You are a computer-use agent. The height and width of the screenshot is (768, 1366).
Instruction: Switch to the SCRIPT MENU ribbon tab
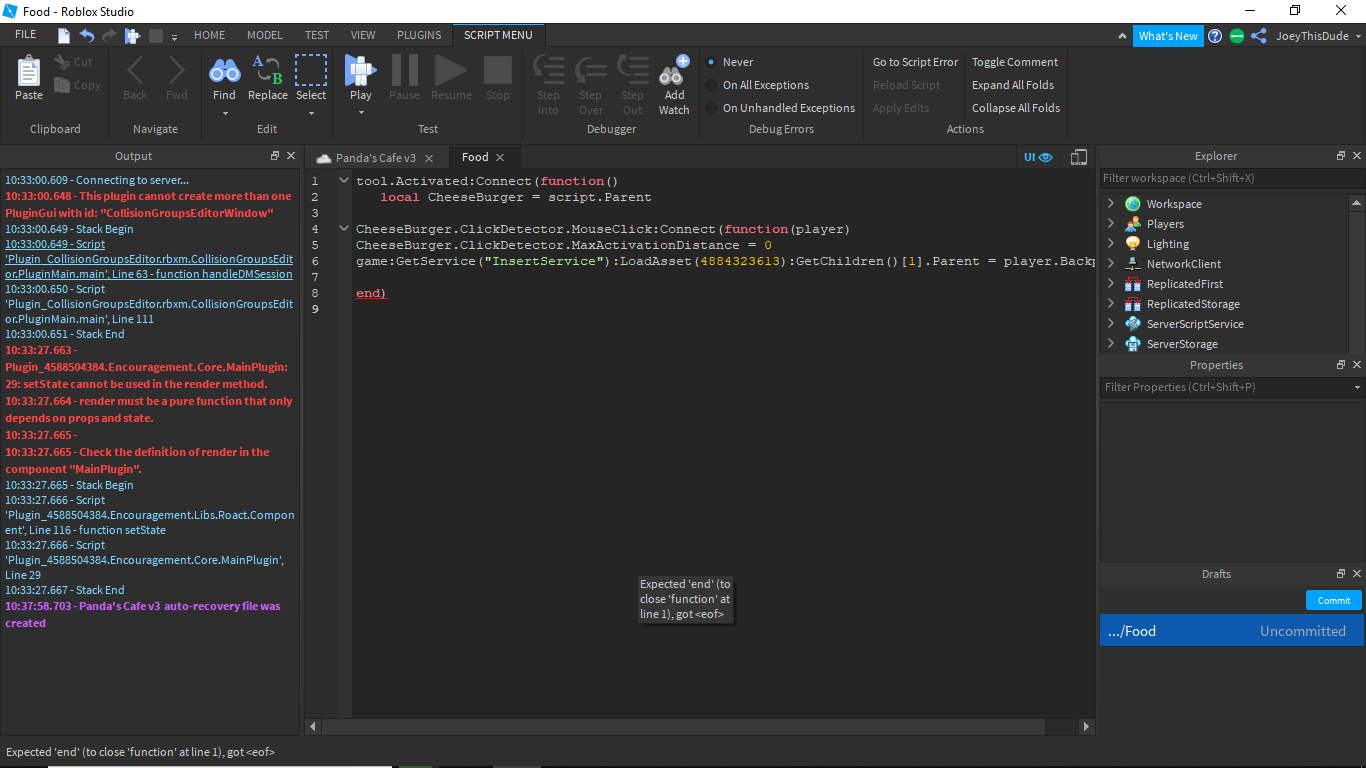[x=497, y=35]
